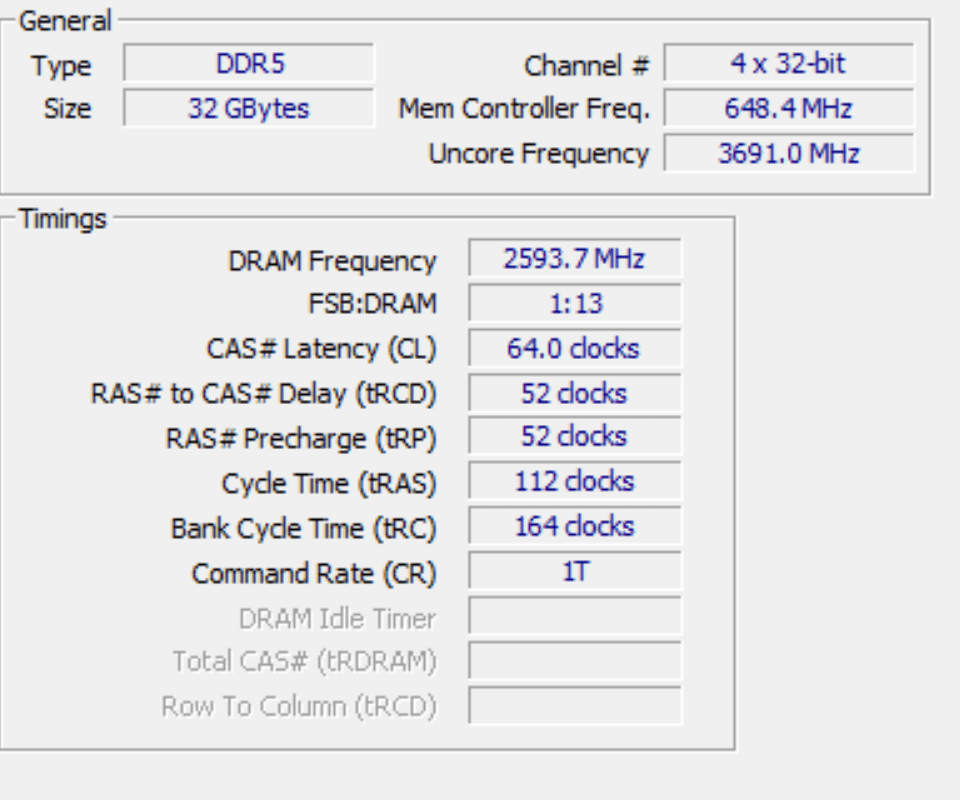Select the Cycle Time tRAS 112 clocks field
960x800 pixels.
[x=575, y=481]
